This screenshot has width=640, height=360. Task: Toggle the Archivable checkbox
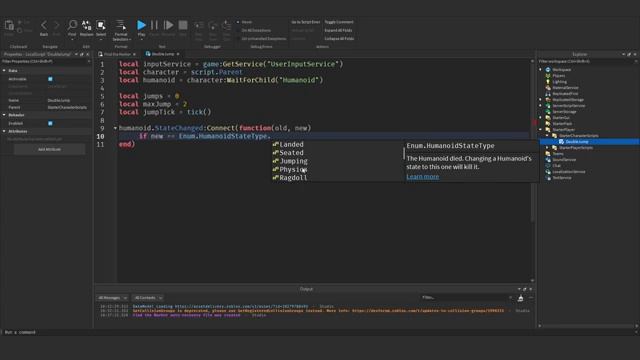(50, 79)
